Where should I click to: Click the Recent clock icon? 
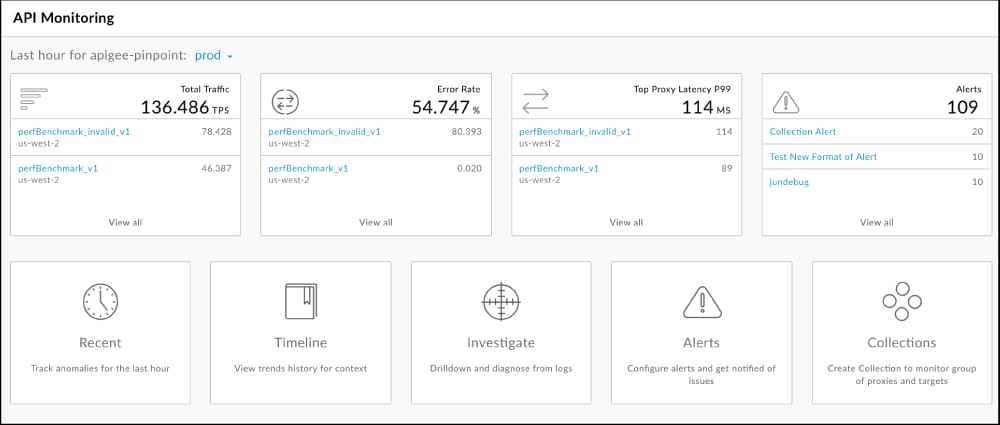point(100,301)
